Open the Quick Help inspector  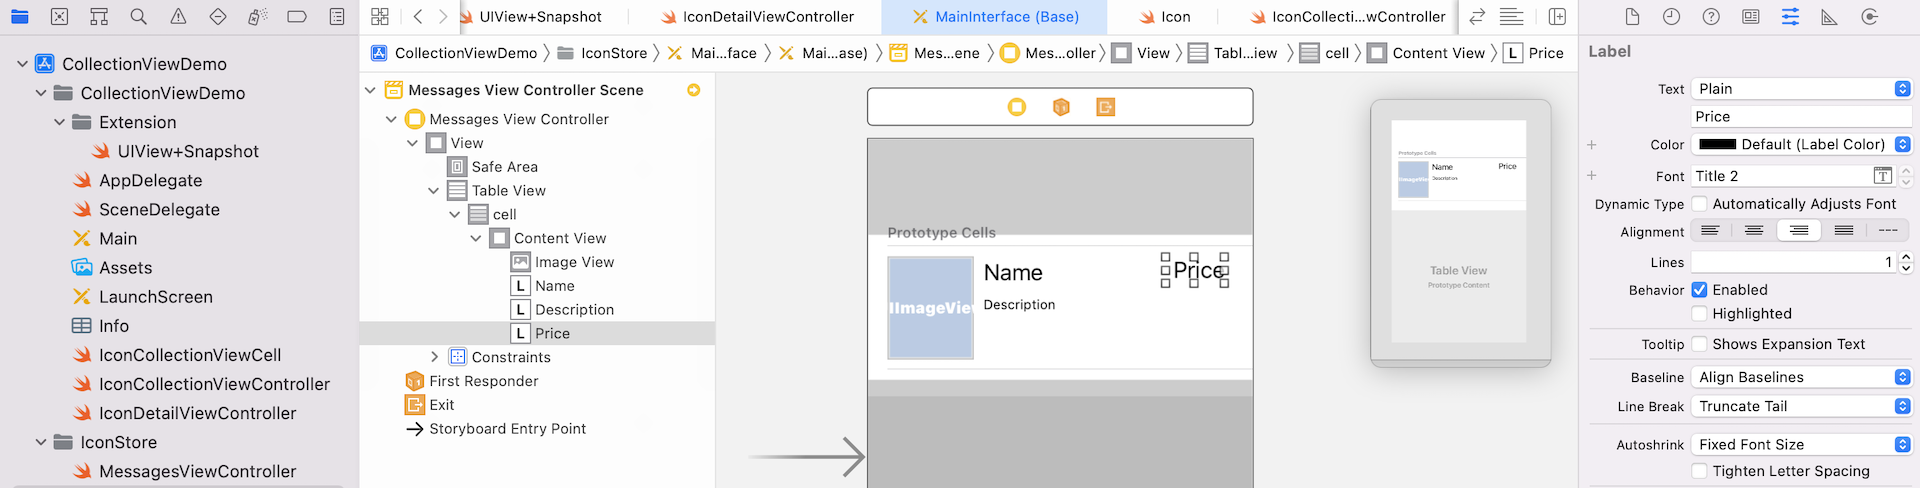pyautogui.click(x=1711, y=17)
